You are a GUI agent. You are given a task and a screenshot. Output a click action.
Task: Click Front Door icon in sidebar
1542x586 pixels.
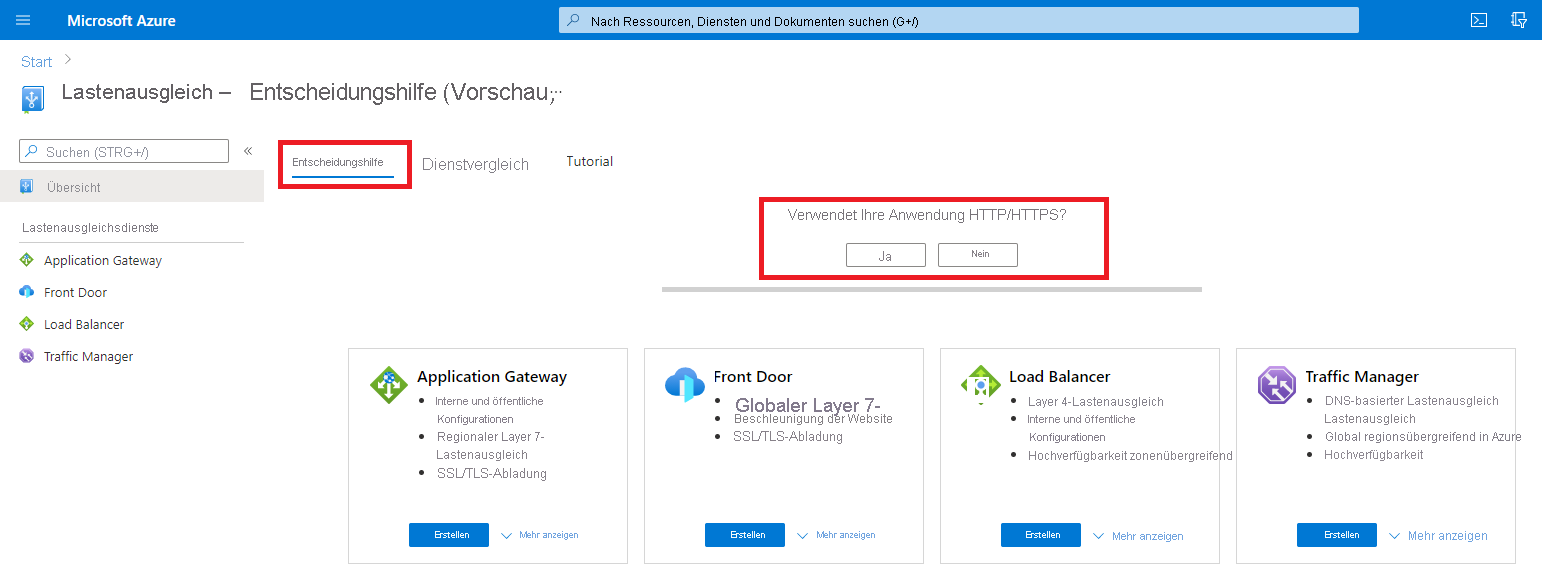pos(27,292)
